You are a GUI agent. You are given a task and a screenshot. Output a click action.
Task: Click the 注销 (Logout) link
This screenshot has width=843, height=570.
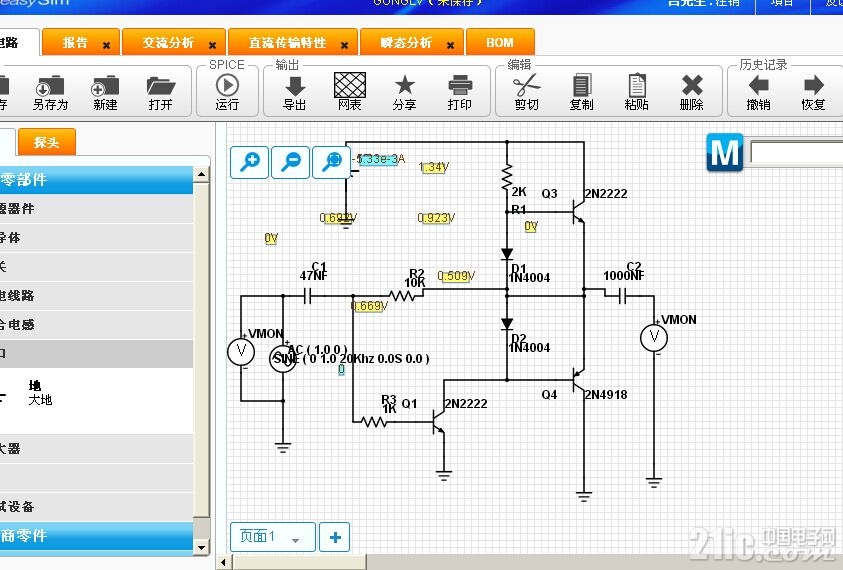pos(728,3)
